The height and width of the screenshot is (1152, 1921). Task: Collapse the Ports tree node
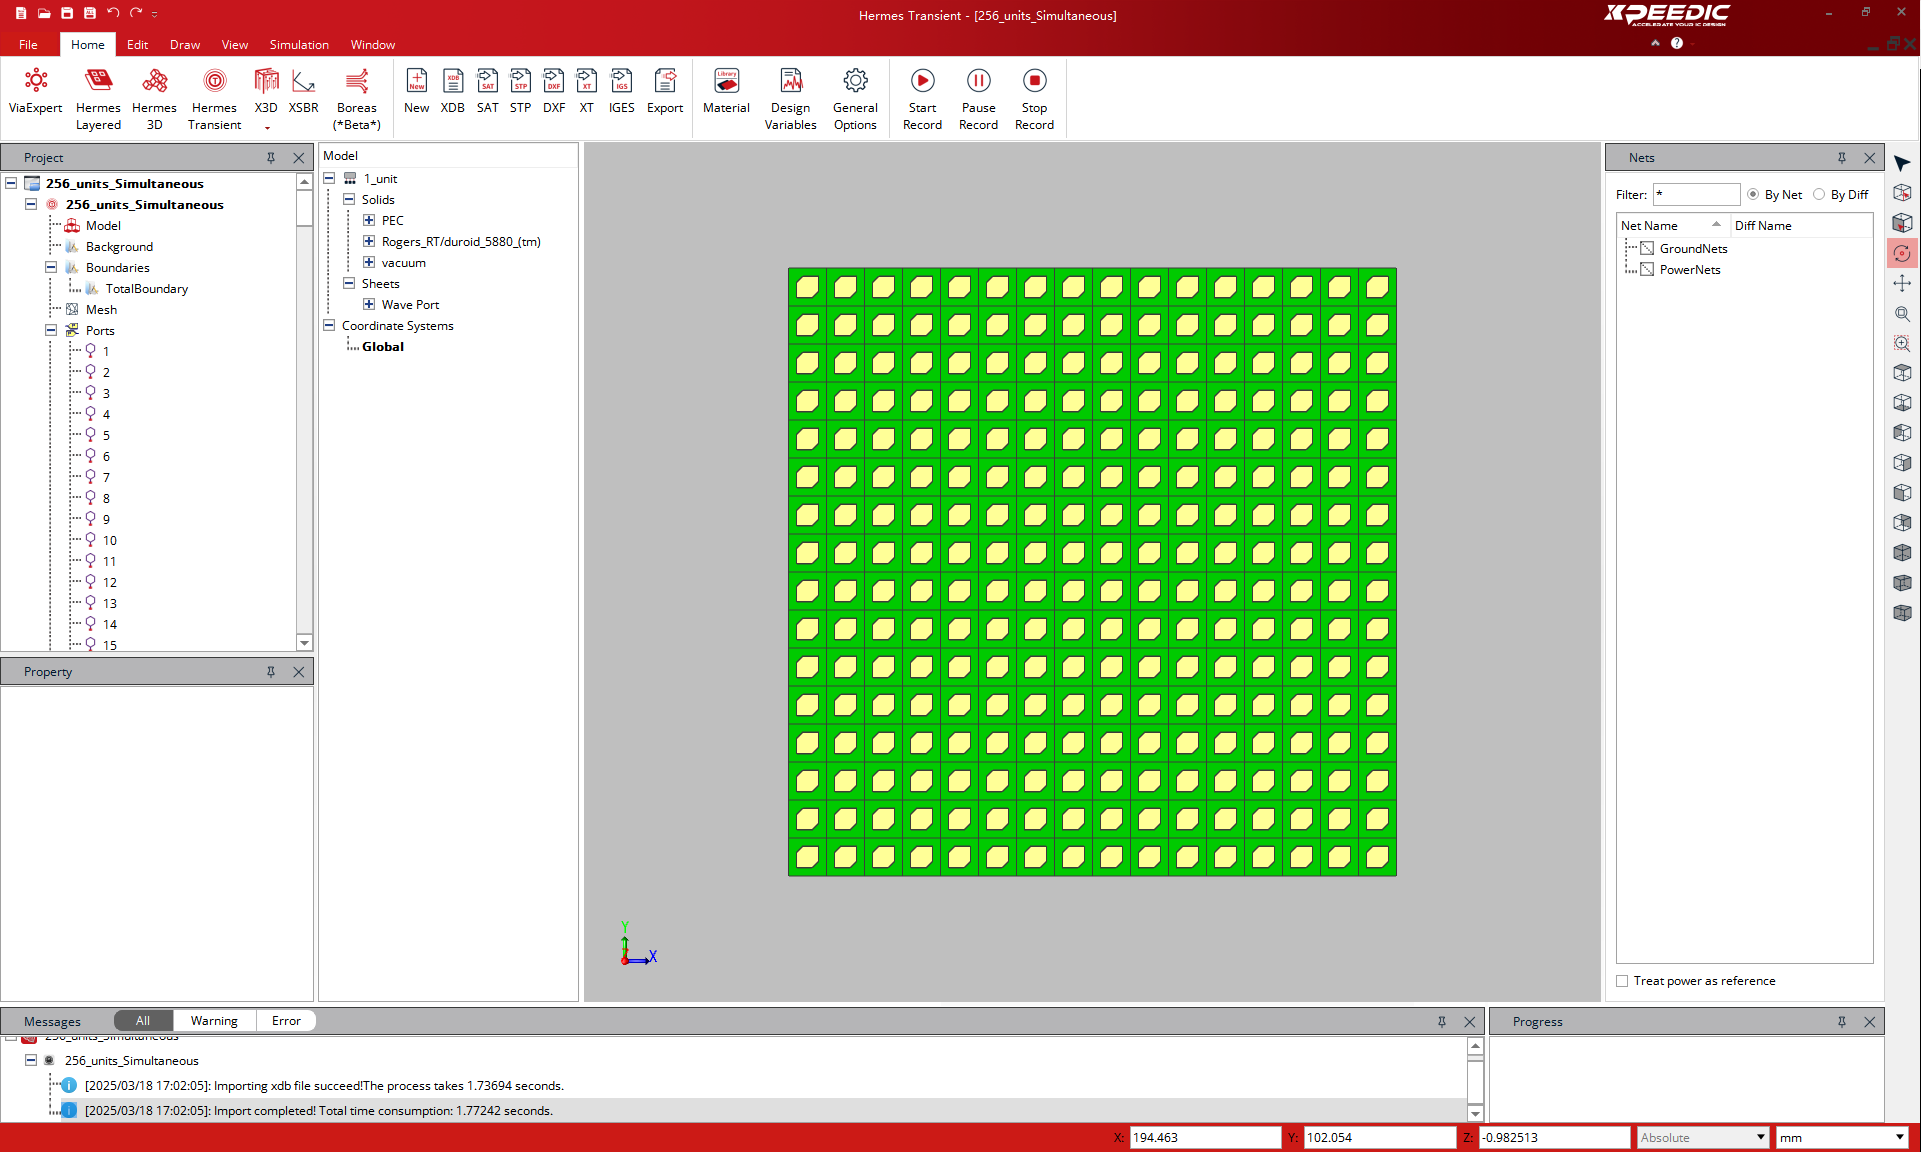pos(51,330)
